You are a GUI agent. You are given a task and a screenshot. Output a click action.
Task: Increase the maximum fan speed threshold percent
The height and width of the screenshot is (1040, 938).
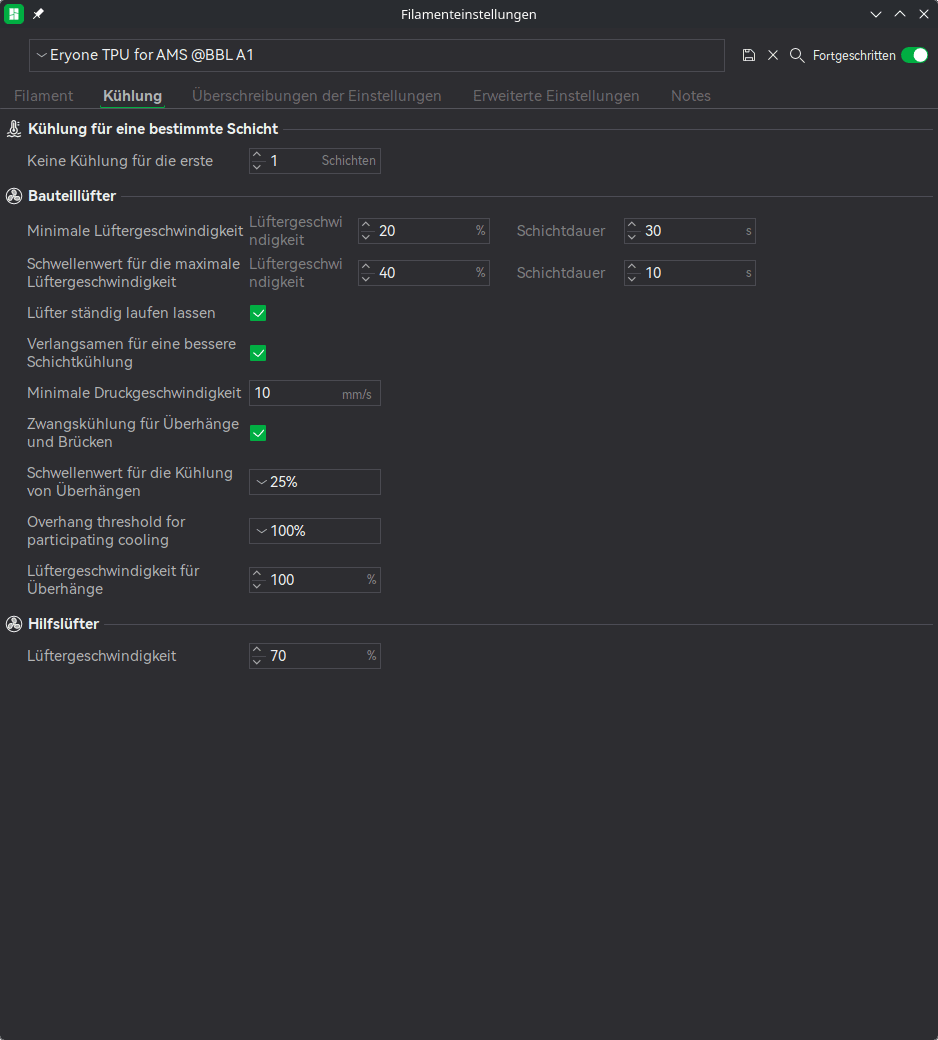[366, 267]
